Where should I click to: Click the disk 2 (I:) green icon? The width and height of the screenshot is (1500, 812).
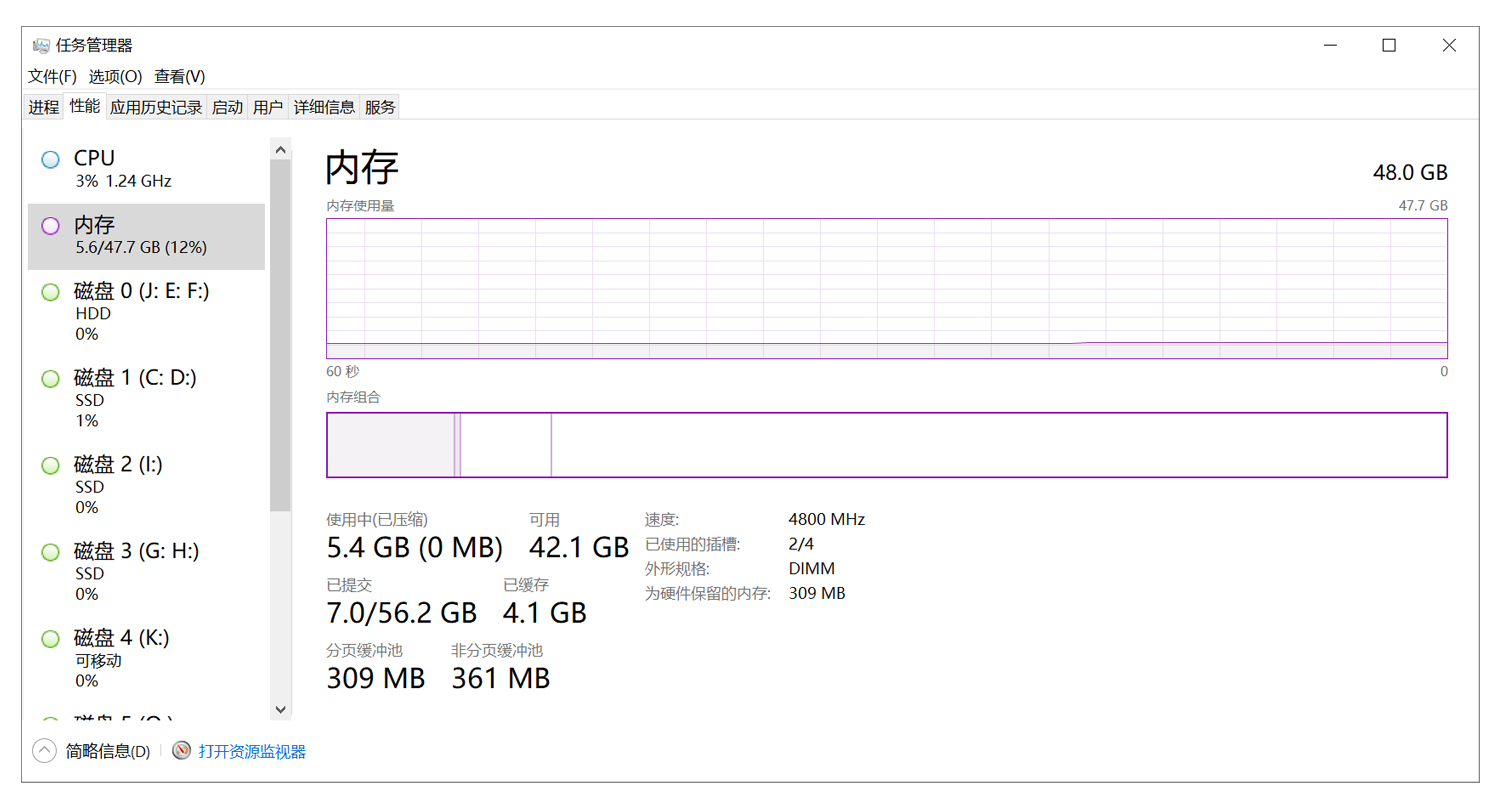tap(50, 465)
